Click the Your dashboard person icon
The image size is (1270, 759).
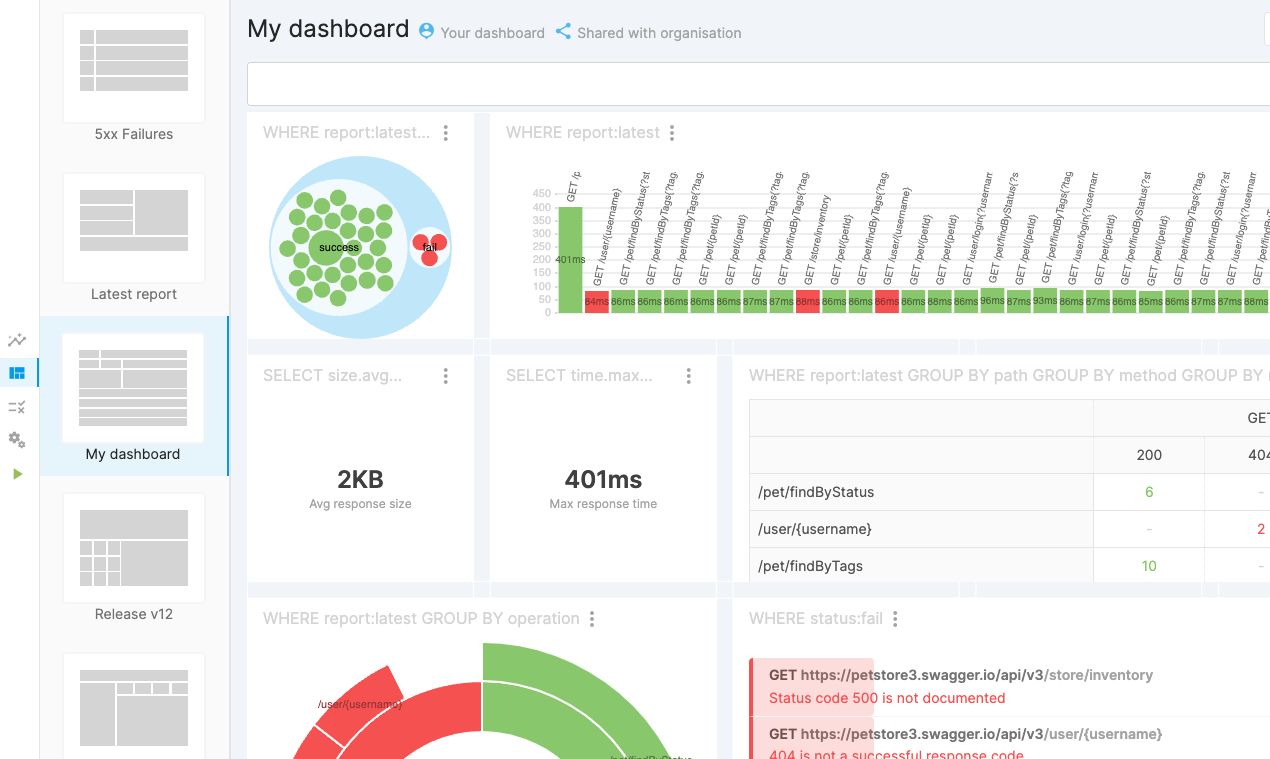(427, 31)
